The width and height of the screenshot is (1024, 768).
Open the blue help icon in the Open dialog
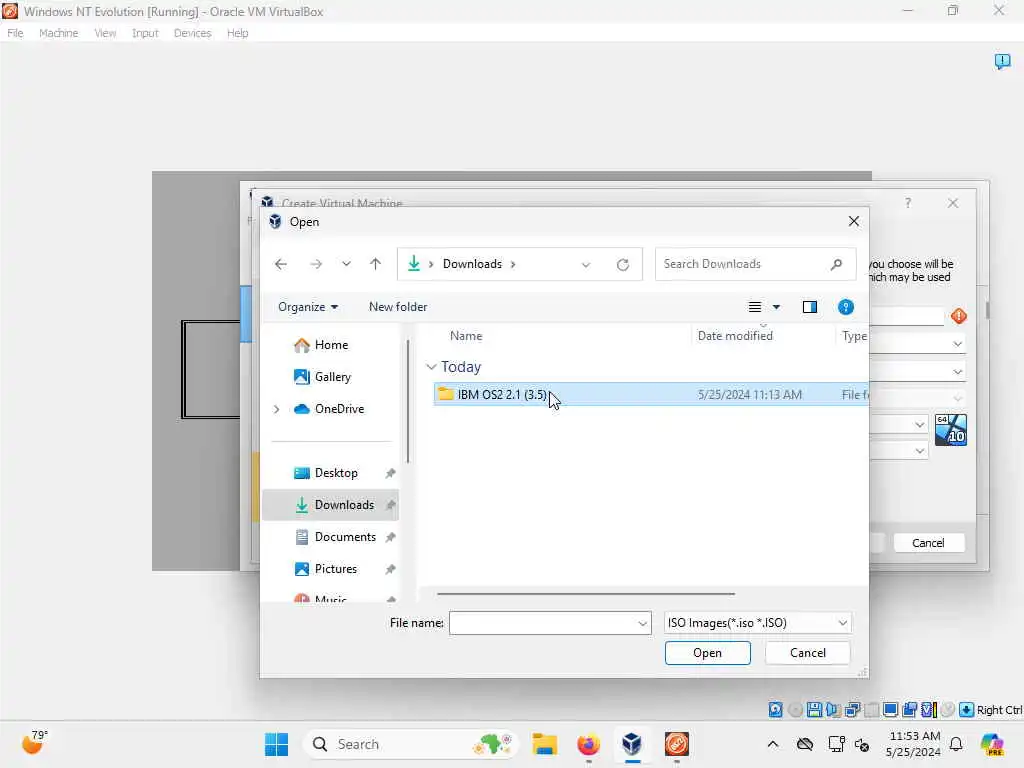point(846,307)
